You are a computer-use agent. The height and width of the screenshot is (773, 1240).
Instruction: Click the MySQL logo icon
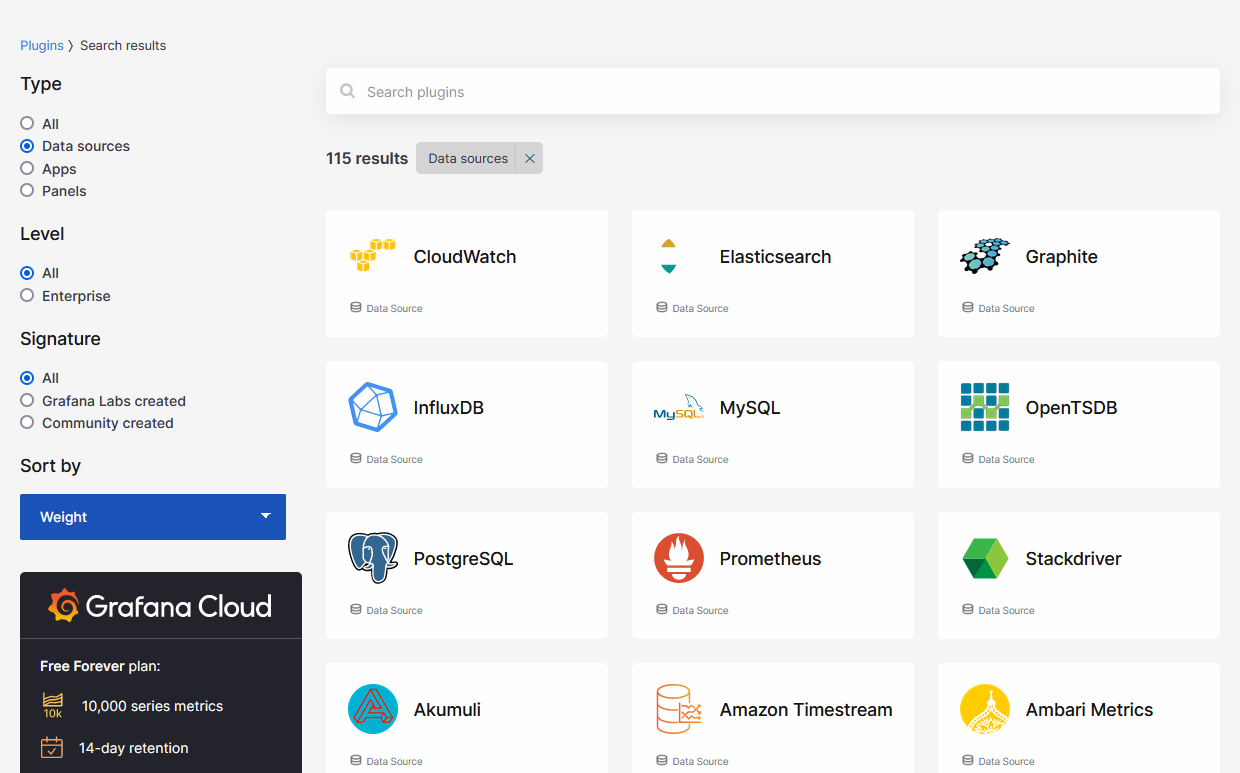coord(678,407)
